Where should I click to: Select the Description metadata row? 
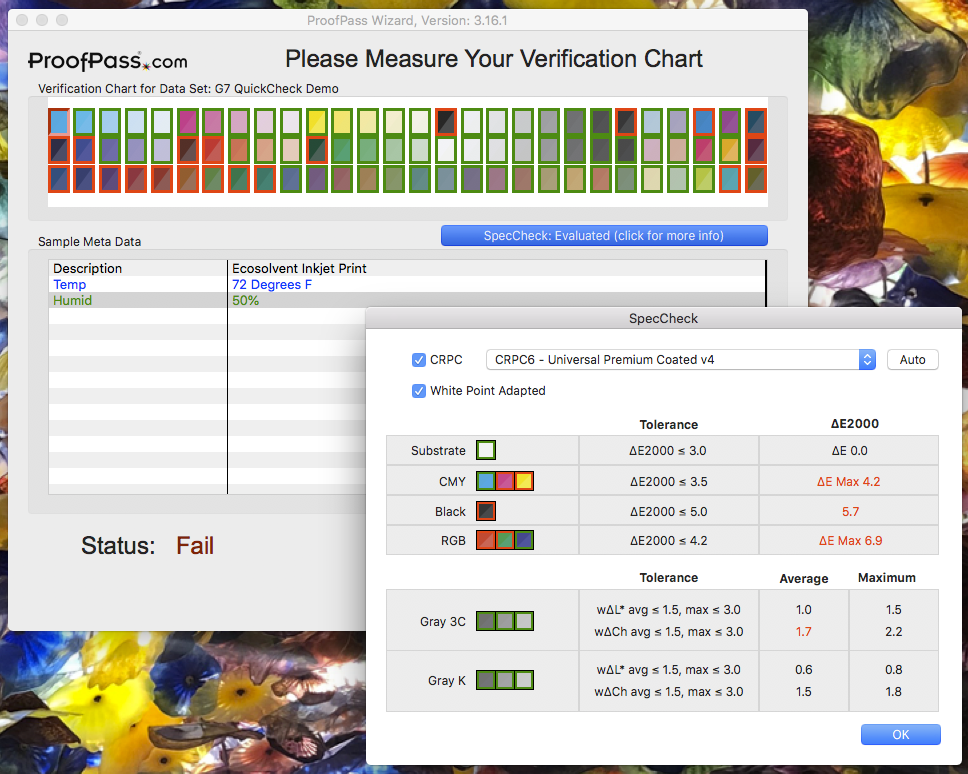coord(407,268)
